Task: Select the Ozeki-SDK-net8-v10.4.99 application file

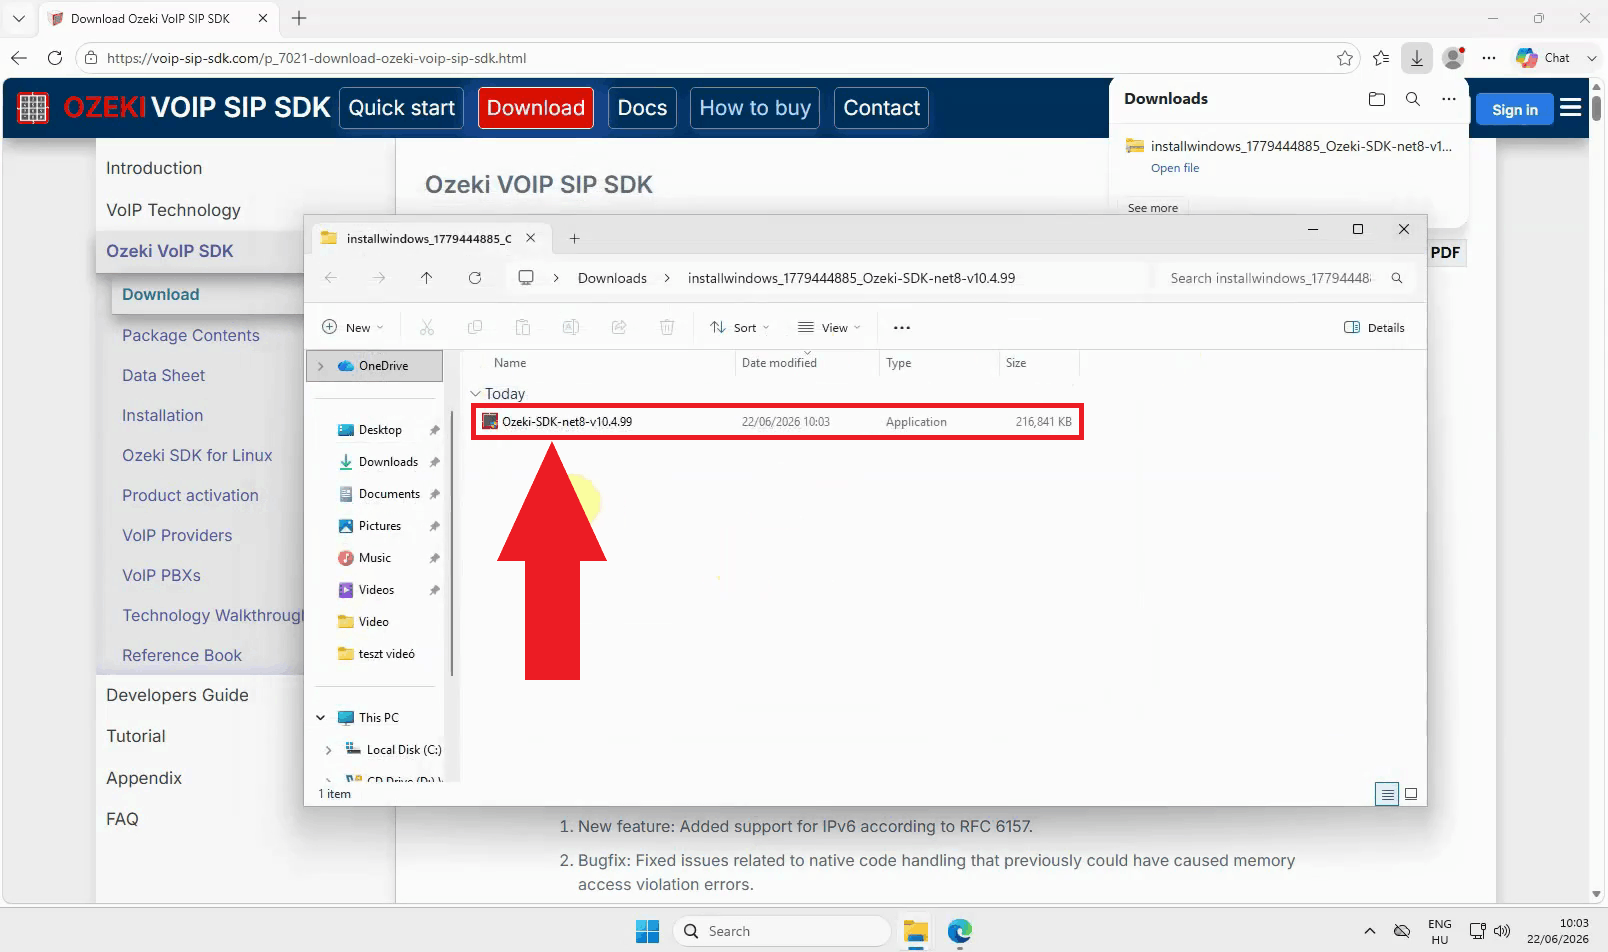Action: (777, 422)
